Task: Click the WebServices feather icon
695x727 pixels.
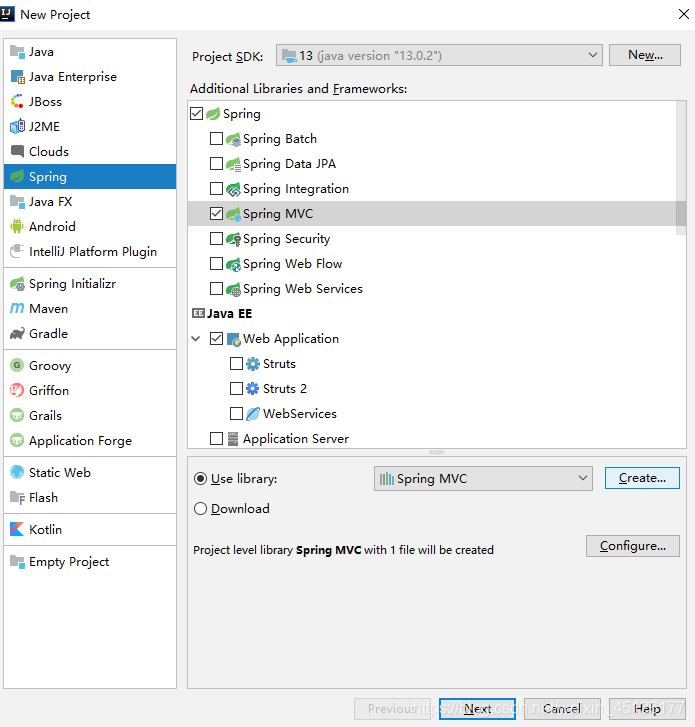Action: coord(253,414)
